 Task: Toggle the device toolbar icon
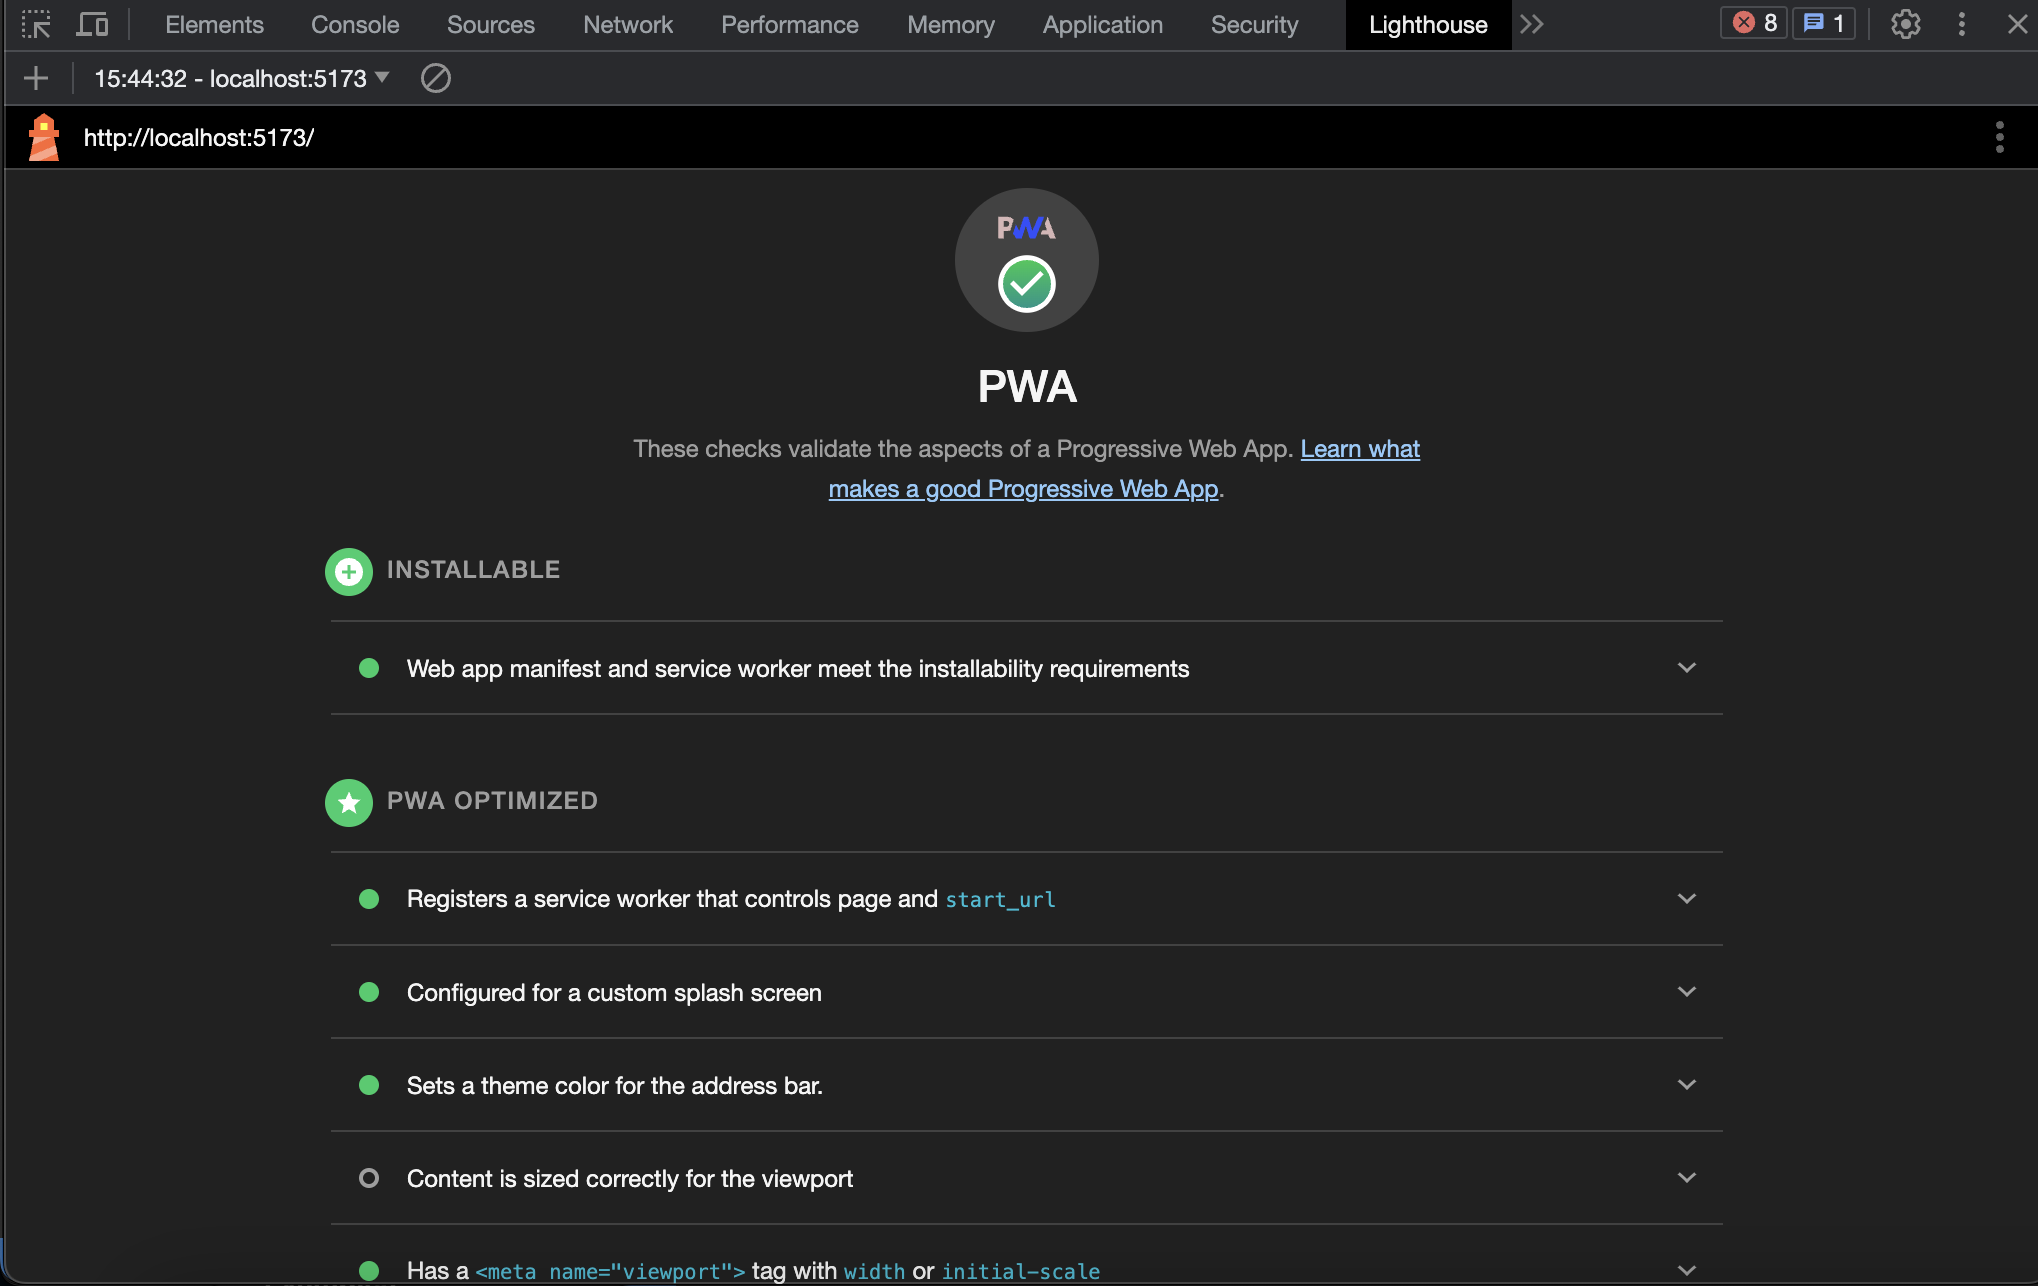point(92,24)
